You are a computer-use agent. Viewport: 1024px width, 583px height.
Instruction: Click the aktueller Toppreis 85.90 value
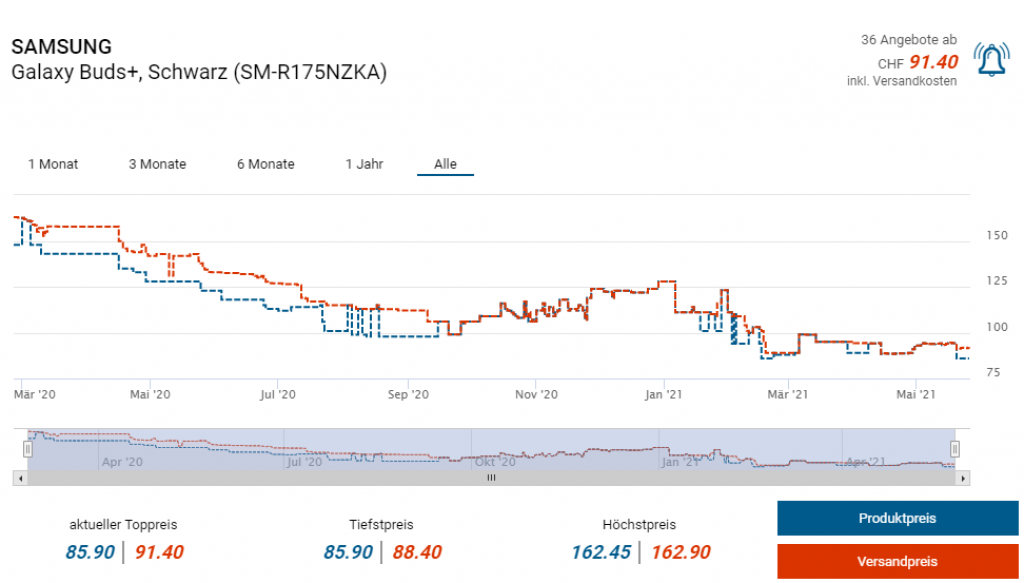[x=89, y=552]
